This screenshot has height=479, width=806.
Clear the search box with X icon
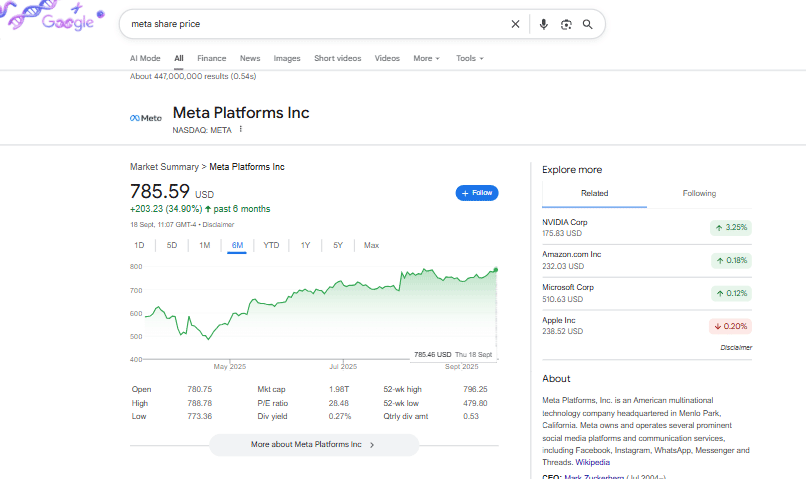[x=516, y=24]
